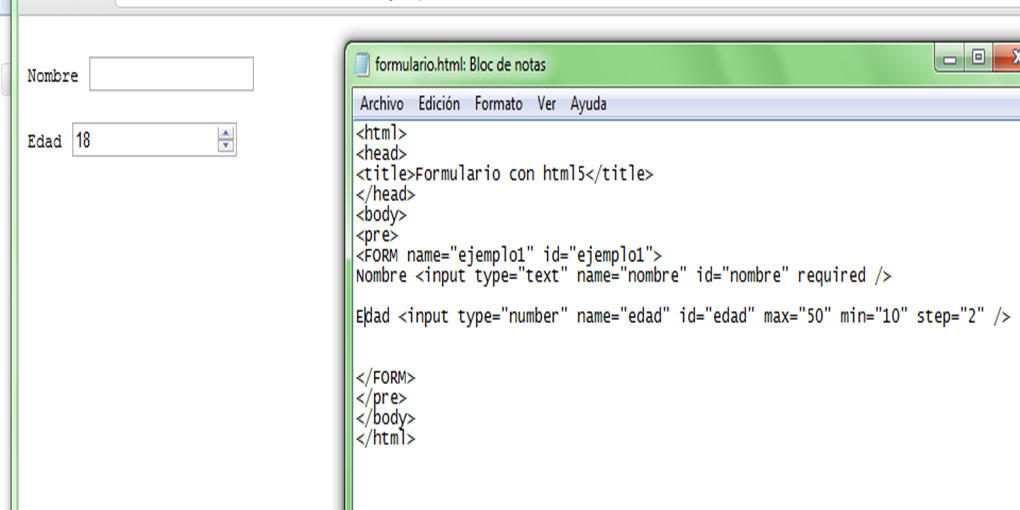Open the Formato menu
Viewport: 1020px width, 510px height.
click(498, 104)
